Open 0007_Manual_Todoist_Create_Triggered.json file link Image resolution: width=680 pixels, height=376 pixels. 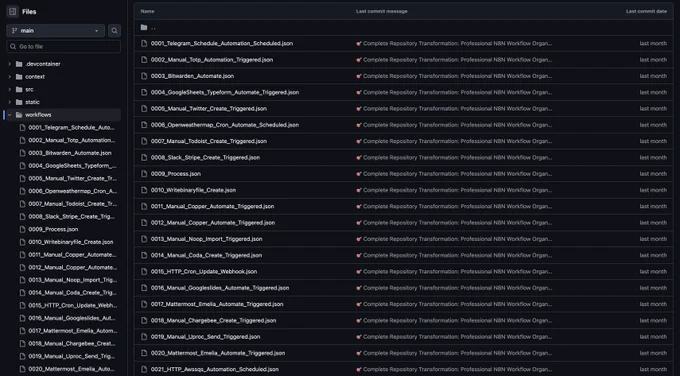[209, 141]
